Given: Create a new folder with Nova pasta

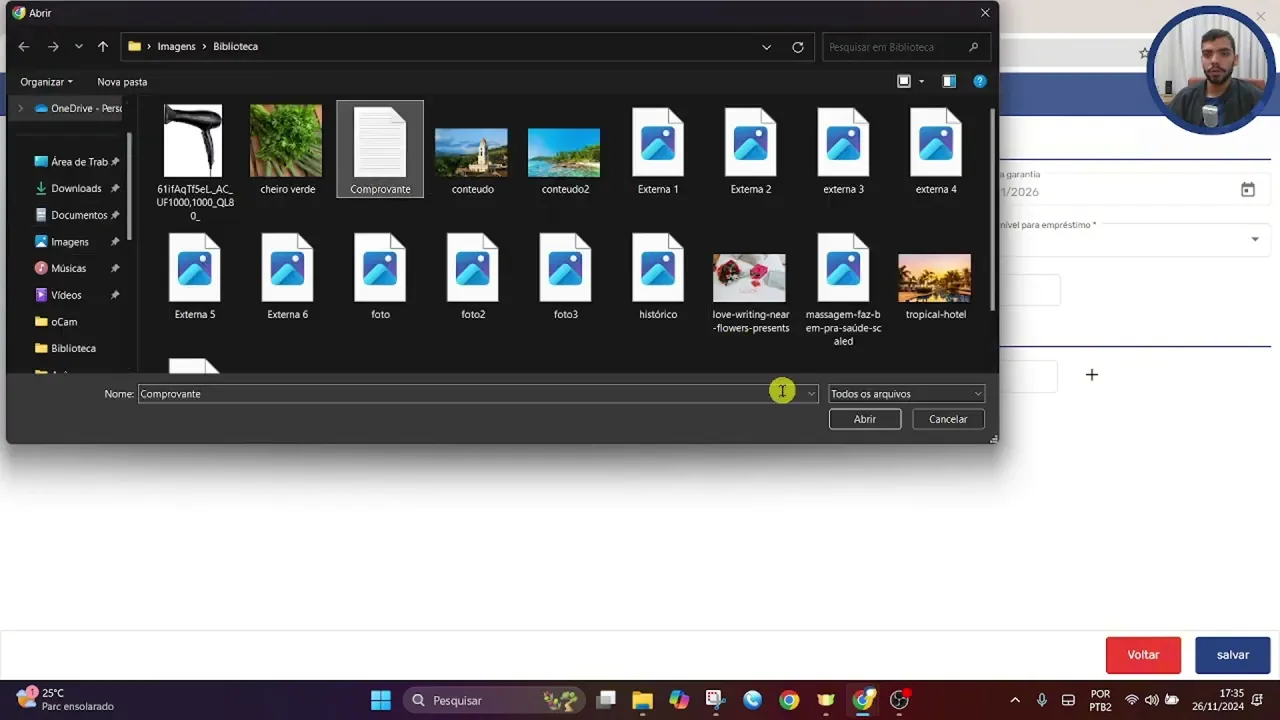Looking at the screenshot, I should [x=122, y=82].
